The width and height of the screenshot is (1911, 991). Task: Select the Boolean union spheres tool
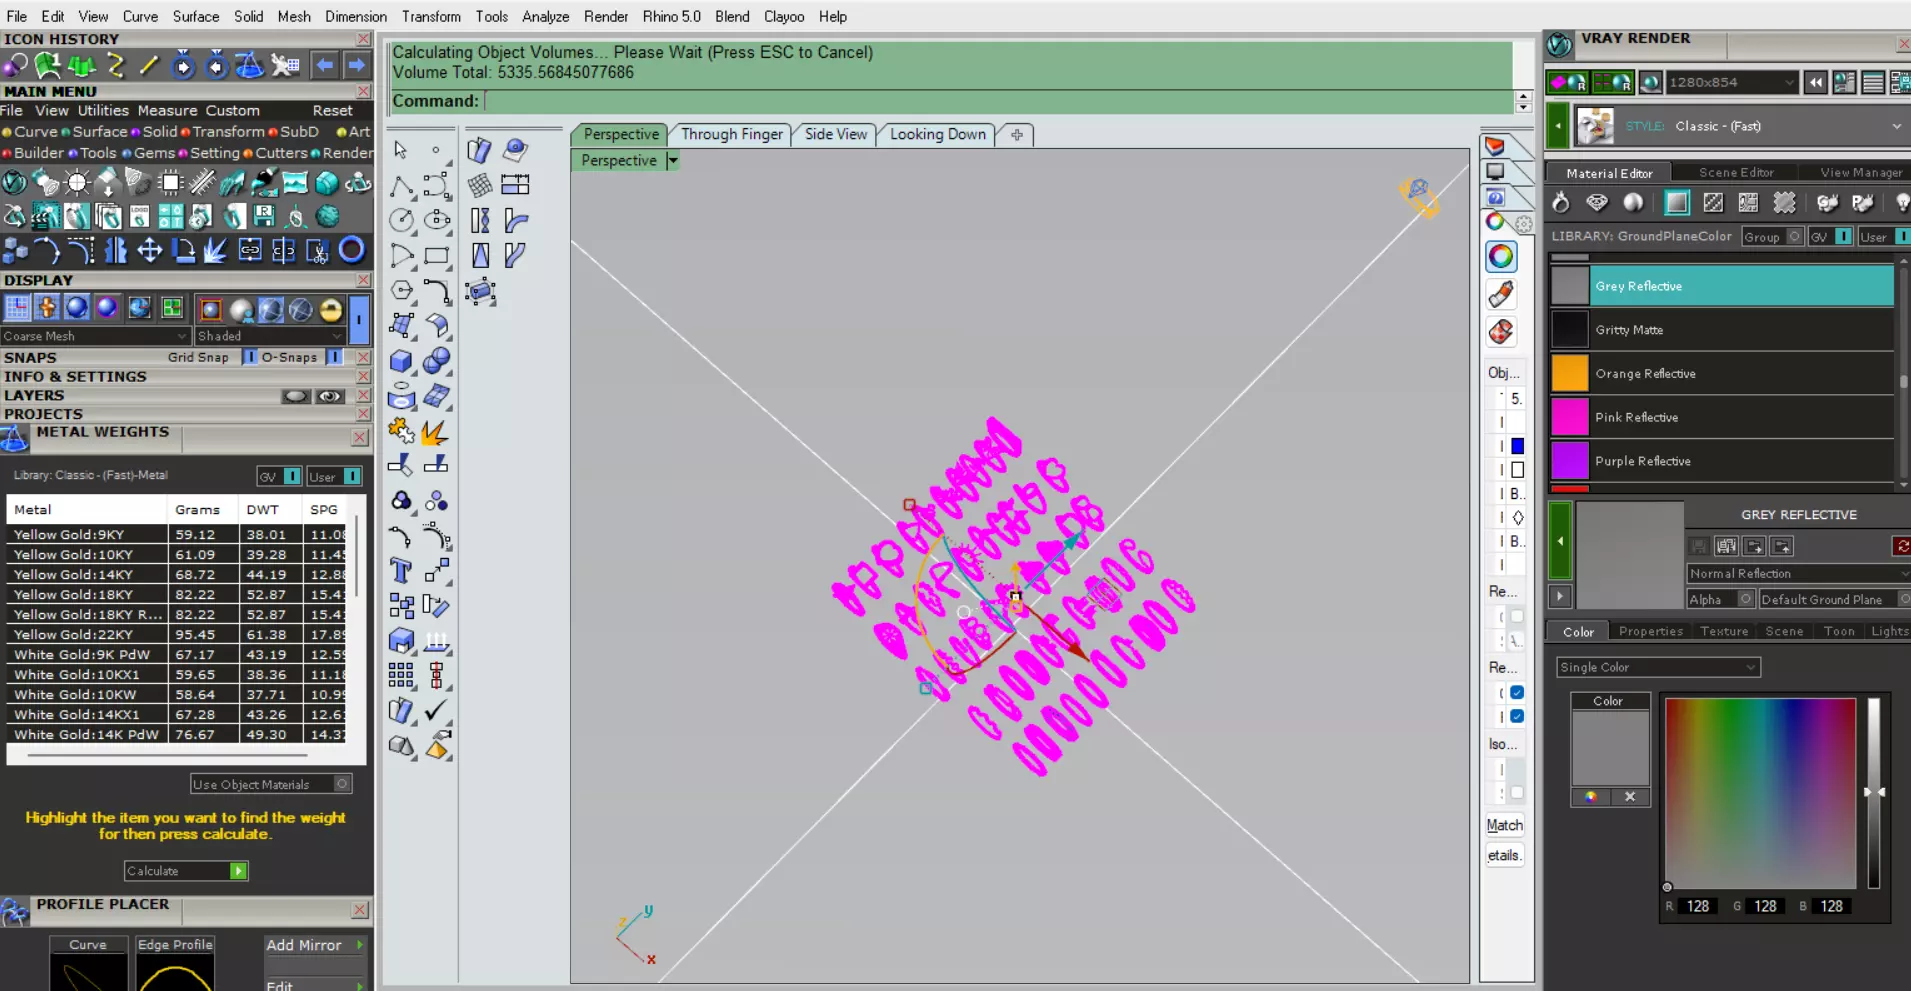click(x=437, y=361)
